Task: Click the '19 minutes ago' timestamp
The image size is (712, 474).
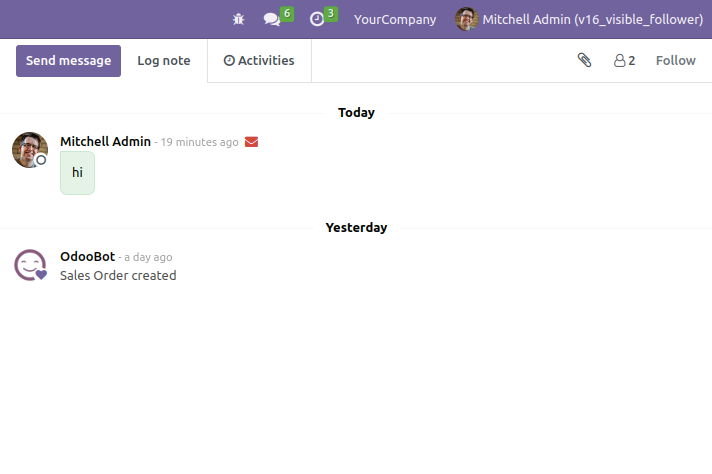Action: [199, 142]
